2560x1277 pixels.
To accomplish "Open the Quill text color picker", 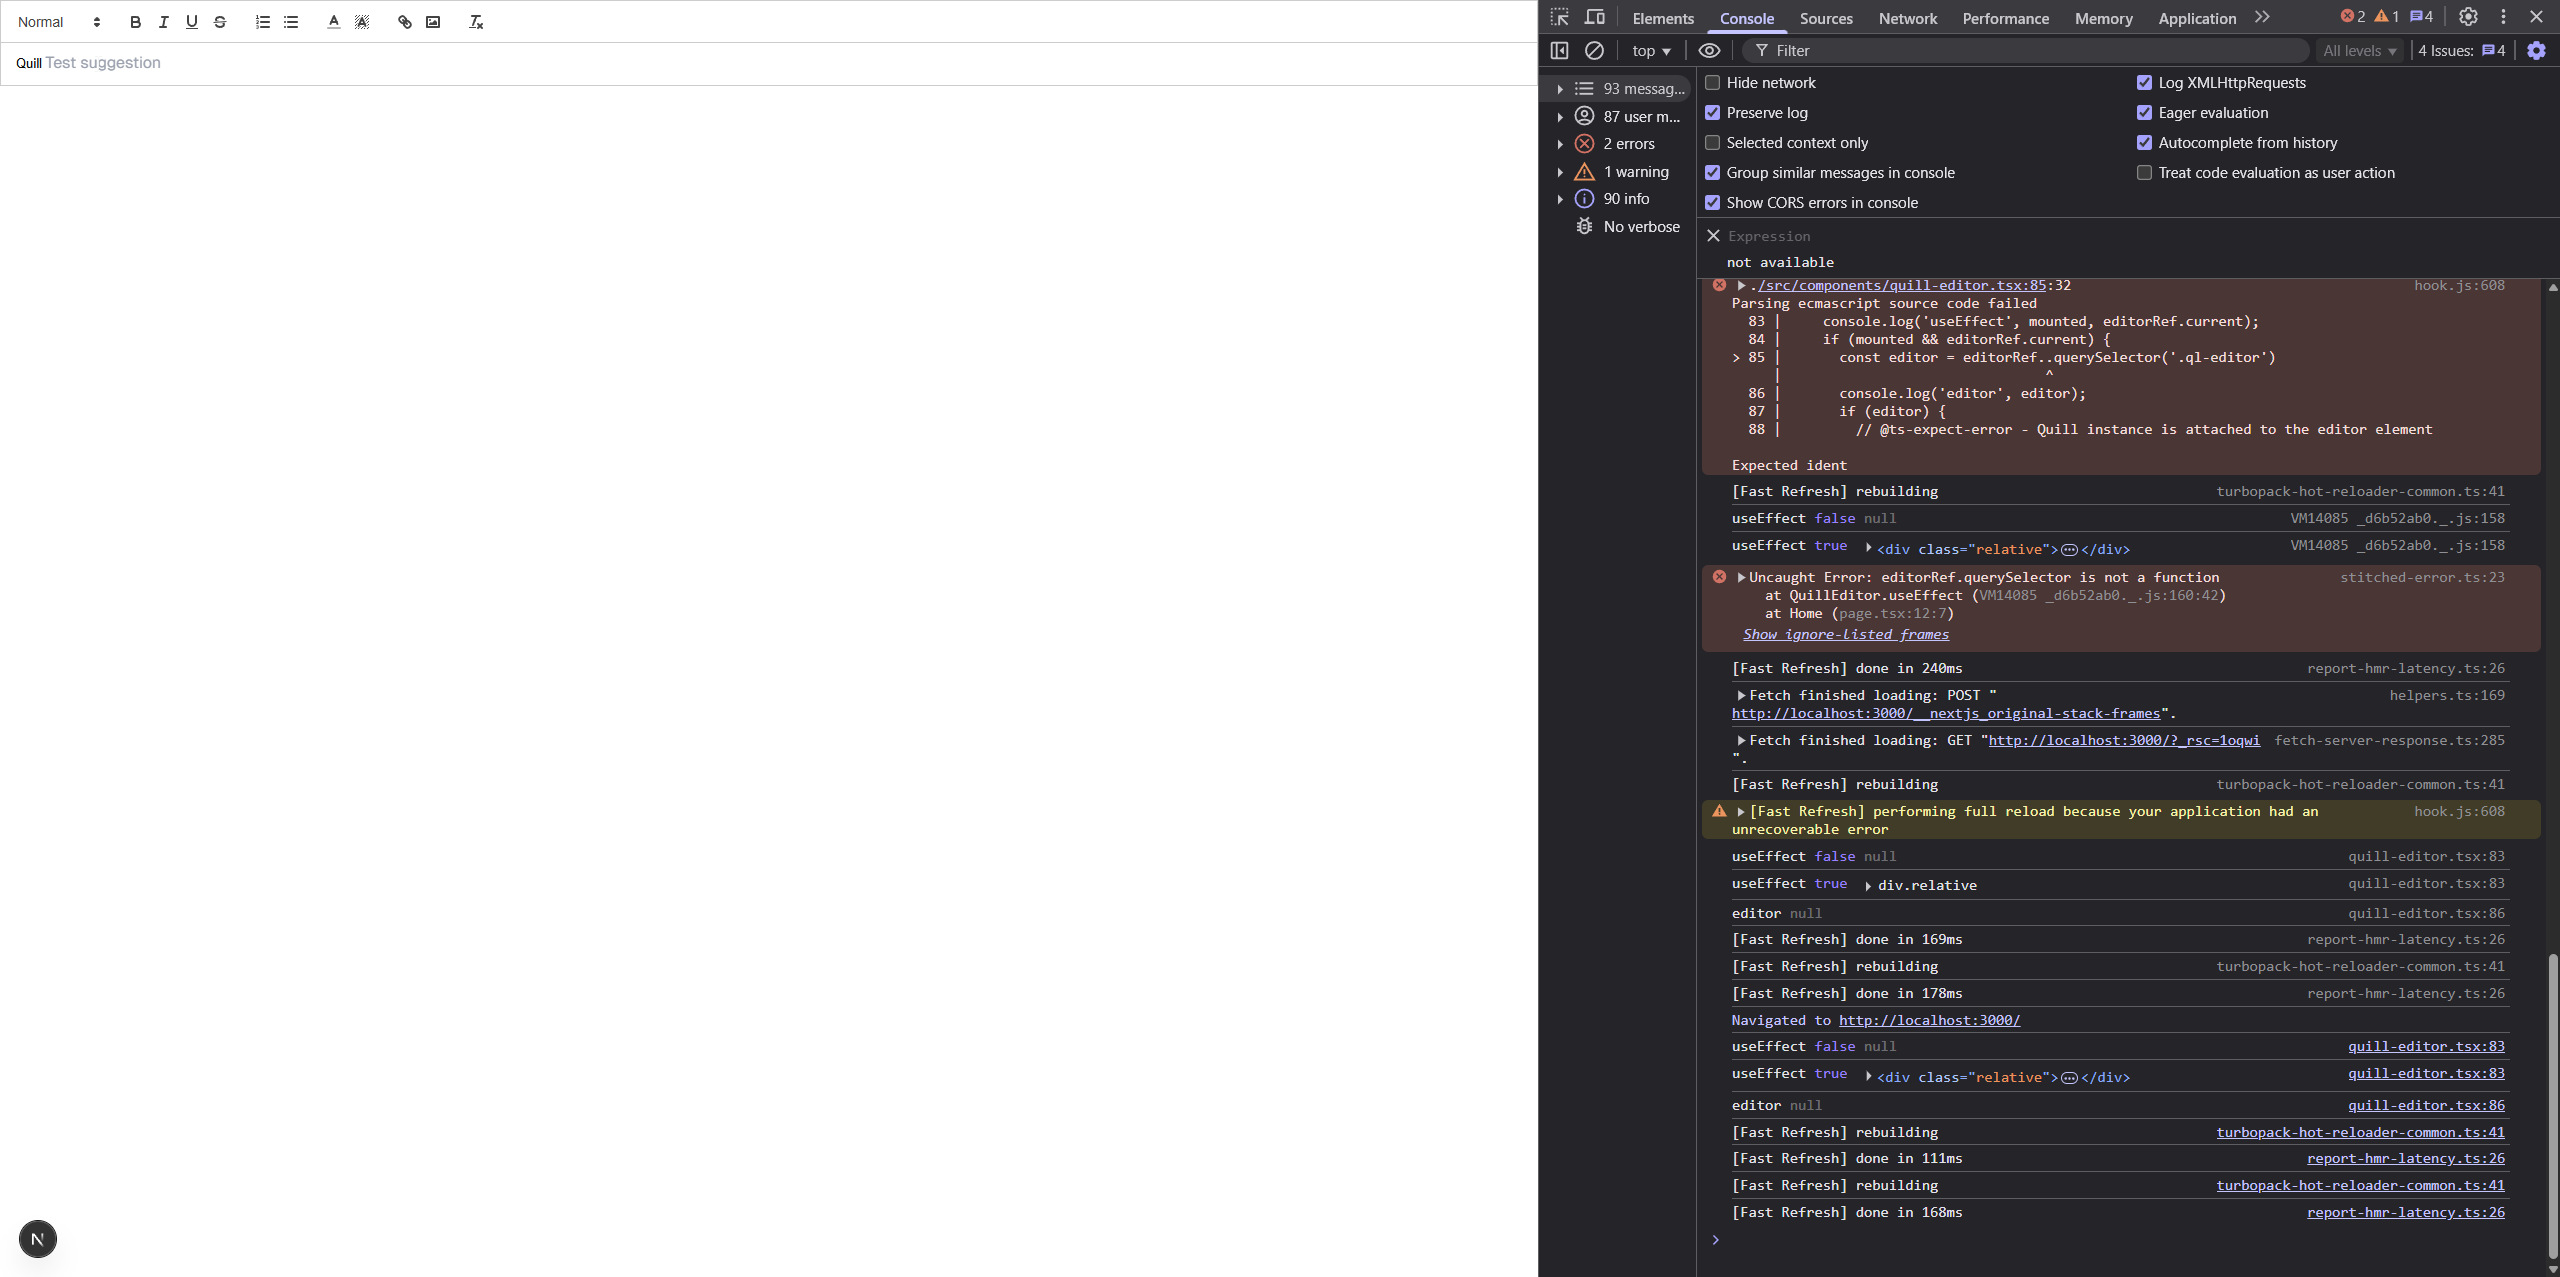I will [x=334, y=22].
